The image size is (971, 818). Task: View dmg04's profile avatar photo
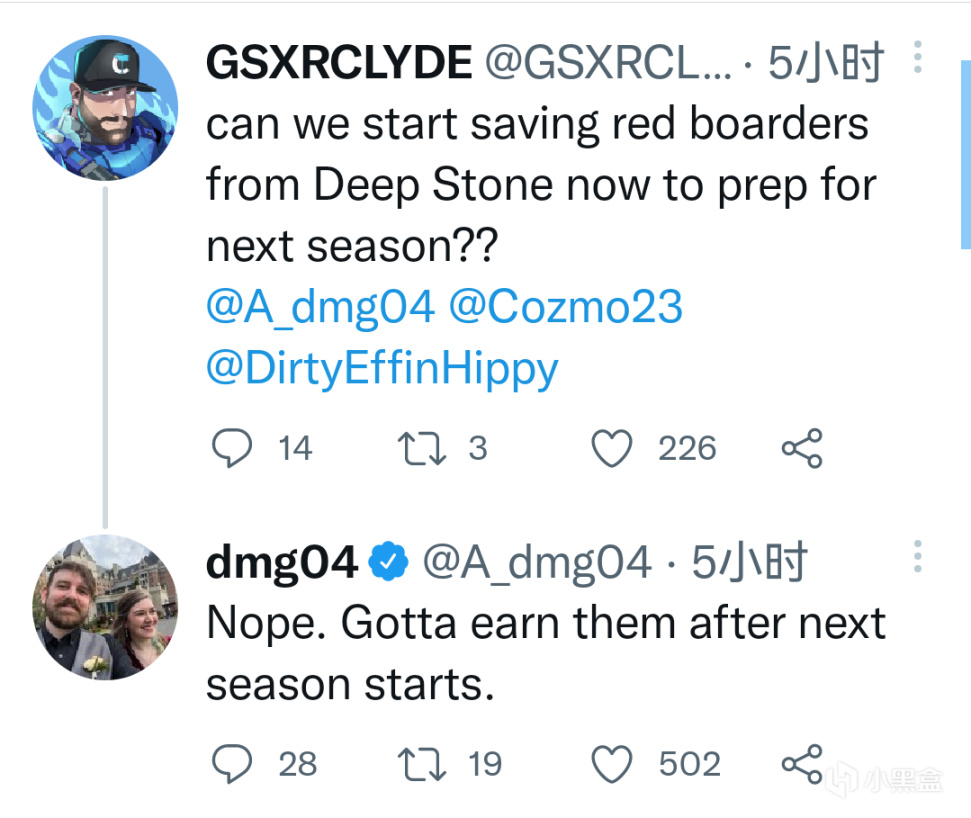coord(105,607)
